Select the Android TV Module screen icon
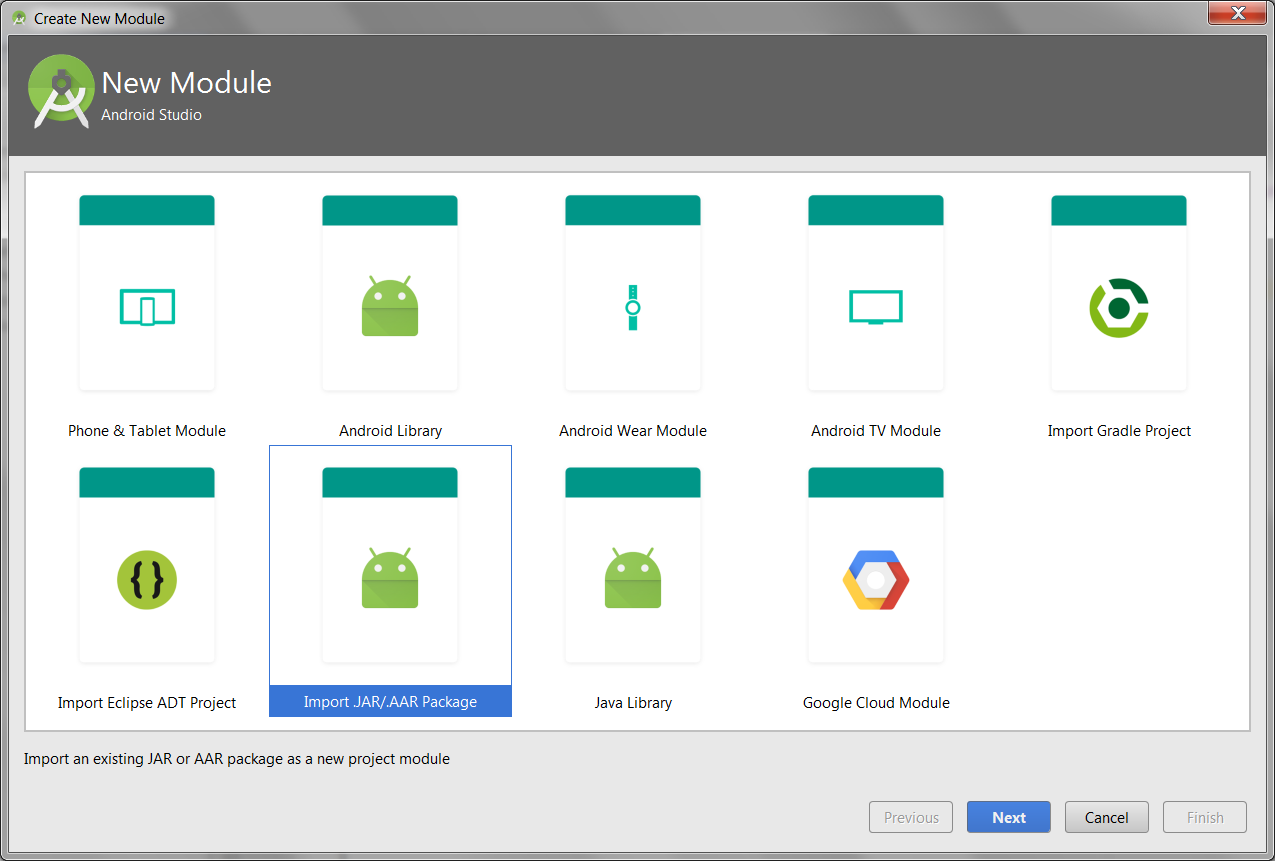The image size is (1275, 861). [876, 307]
